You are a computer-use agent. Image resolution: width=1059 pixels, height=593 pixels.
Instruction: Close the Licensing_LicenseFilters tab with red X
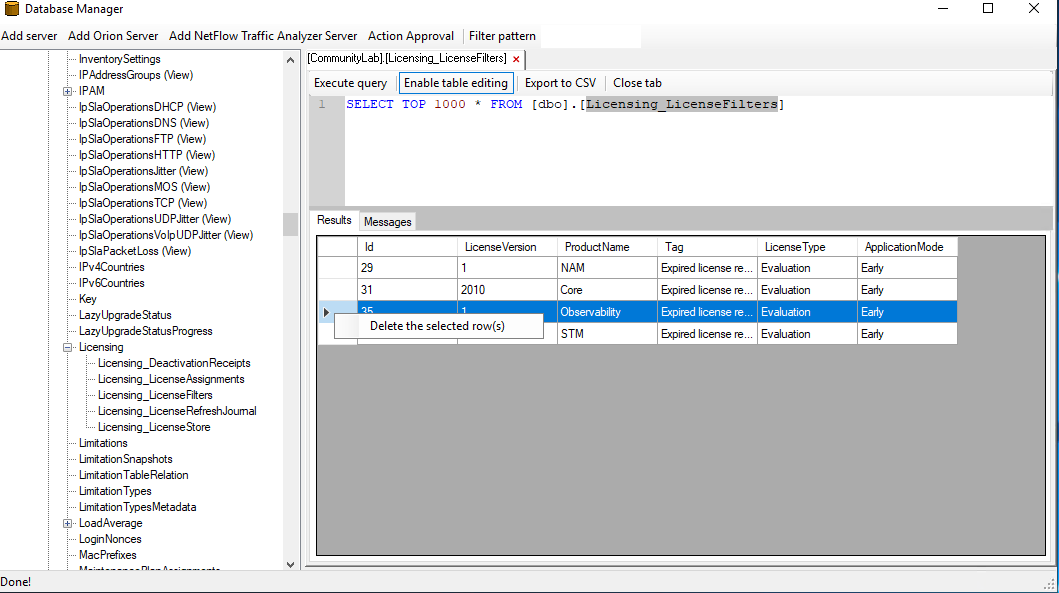click(516, 59)
